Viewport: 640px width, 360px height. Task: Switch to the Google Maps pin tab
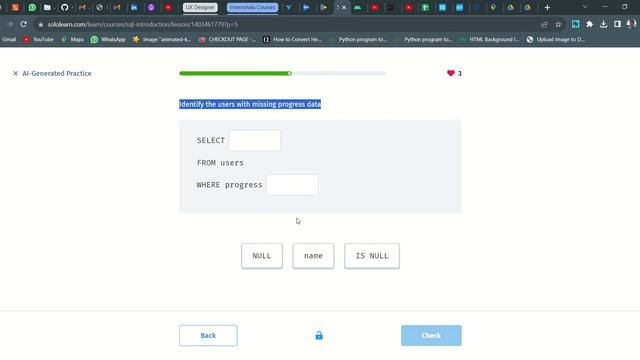493,7
